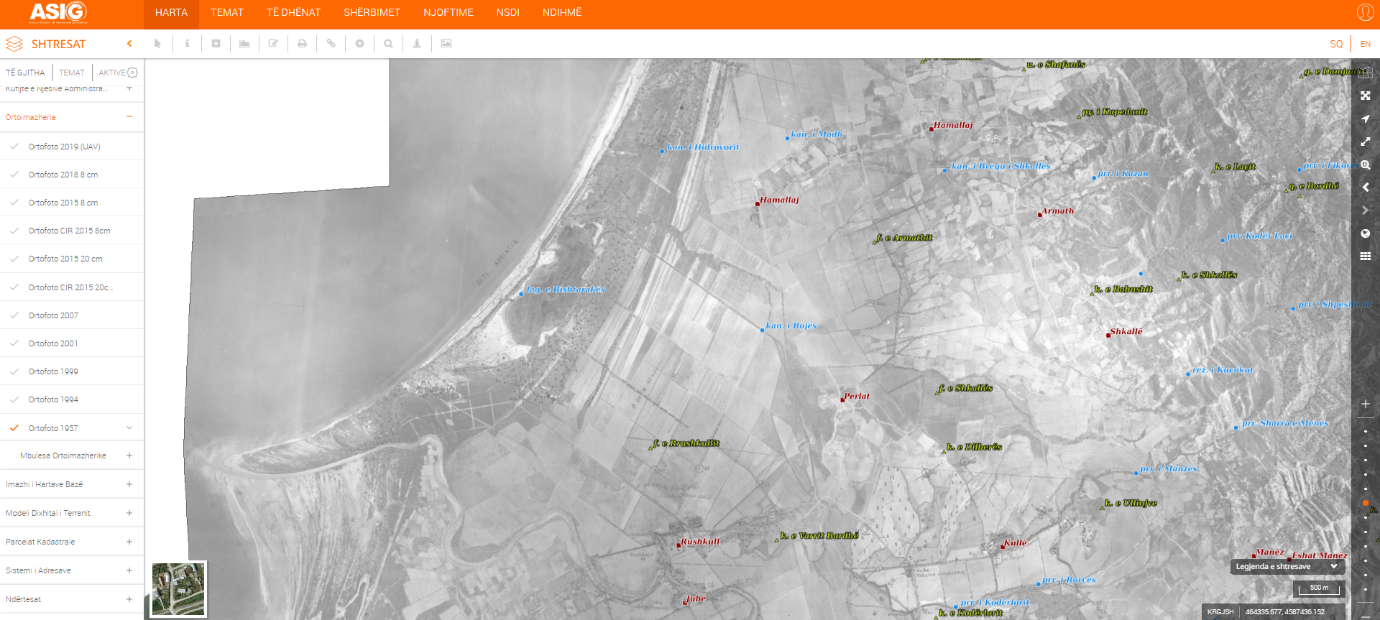The image size is (1380, 620).
Task: Expand Modeli Dixhital i Terrenit group
Action: (129, 512)
